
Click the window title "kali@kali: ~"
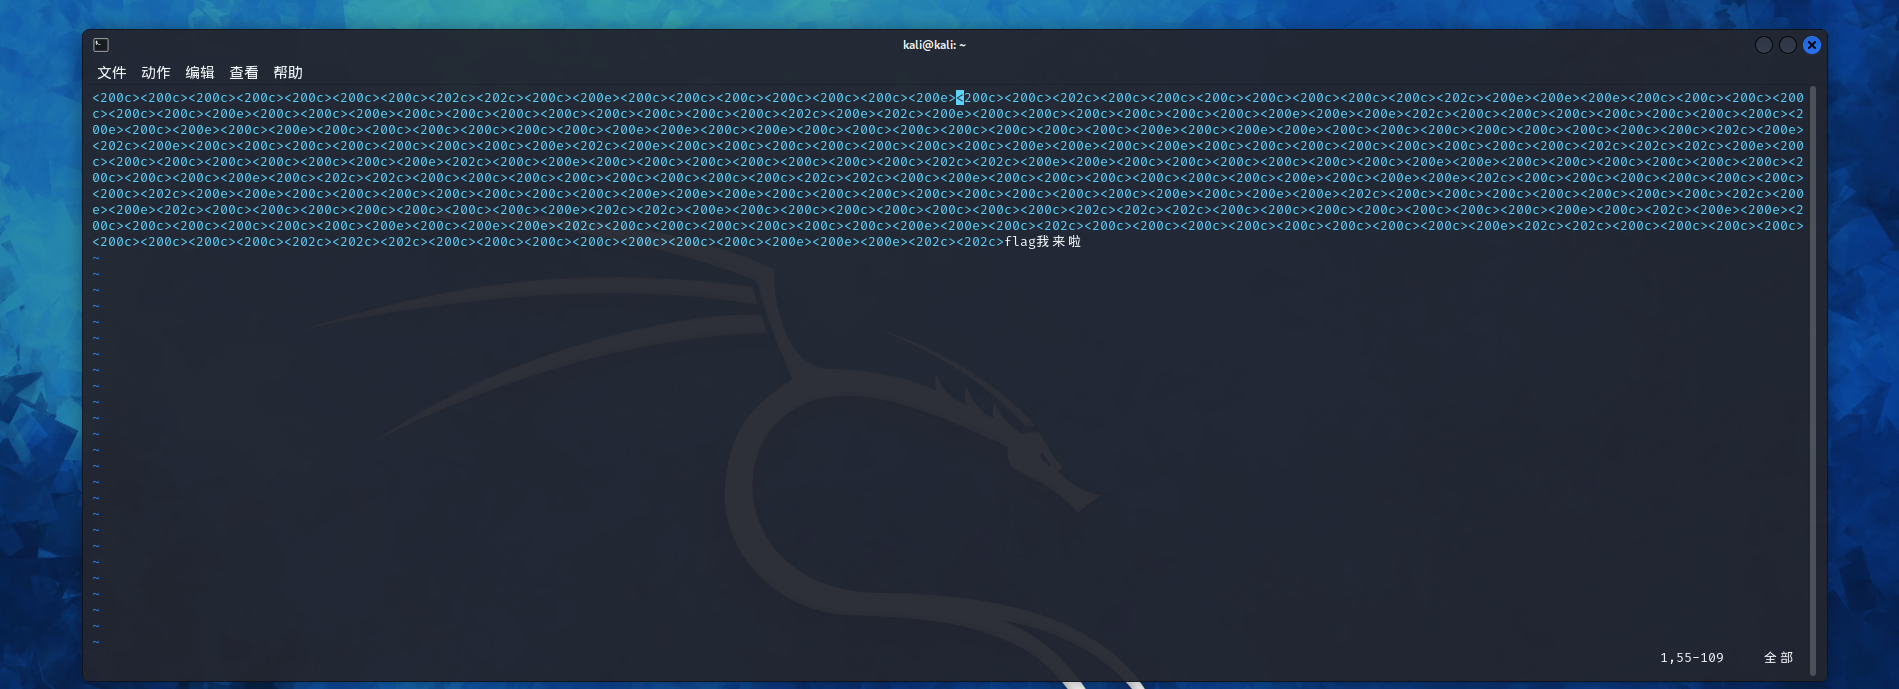pos(934,45)
